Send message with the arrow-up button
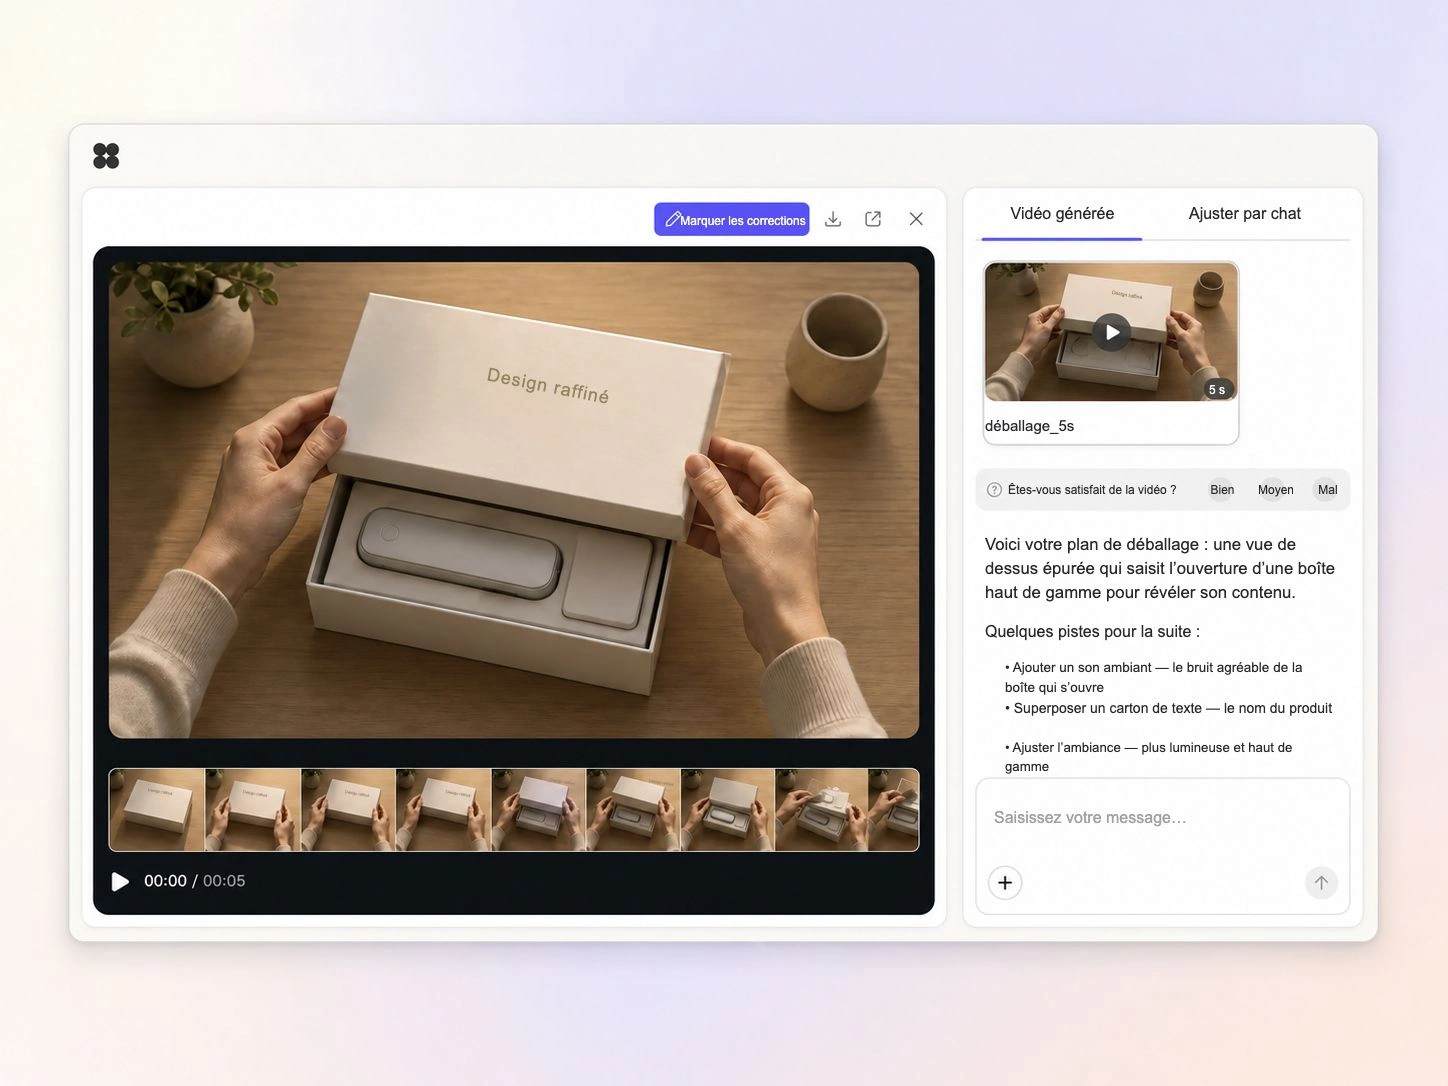Screen dimensions: 1448x1086 pos(1321,883)
